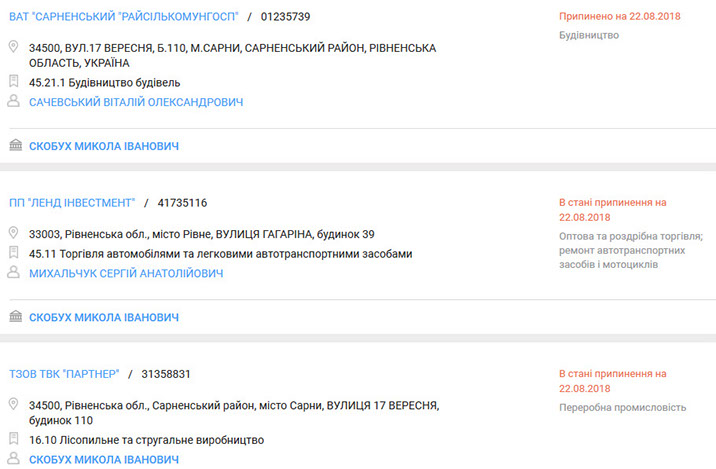Click the bookmark icon next to 16.10 Лісопильне
Screen dimensions: 716x469
14,439
